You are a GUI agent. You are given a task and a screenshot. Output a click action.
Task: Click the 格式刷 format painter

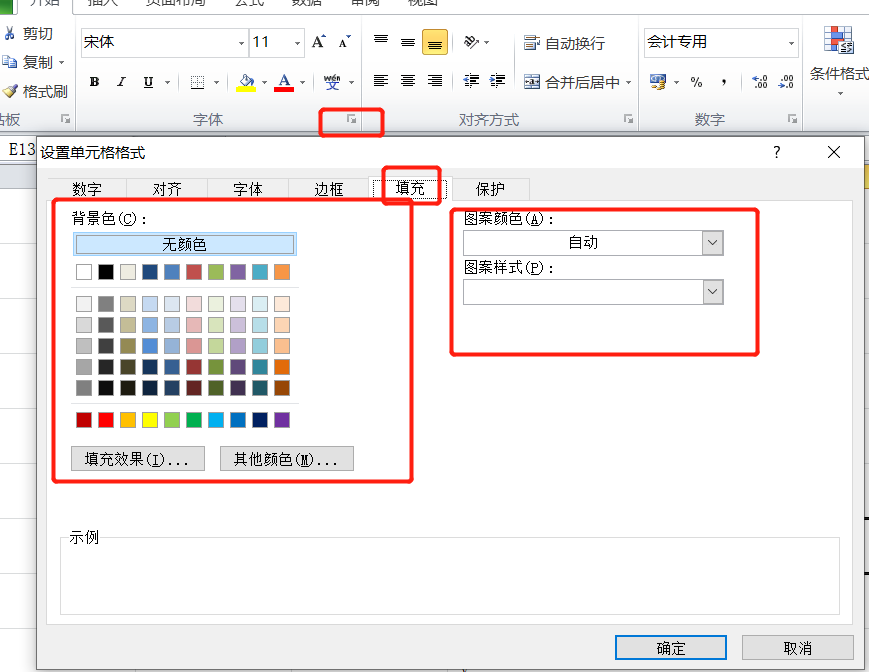[x=36, y=91]
